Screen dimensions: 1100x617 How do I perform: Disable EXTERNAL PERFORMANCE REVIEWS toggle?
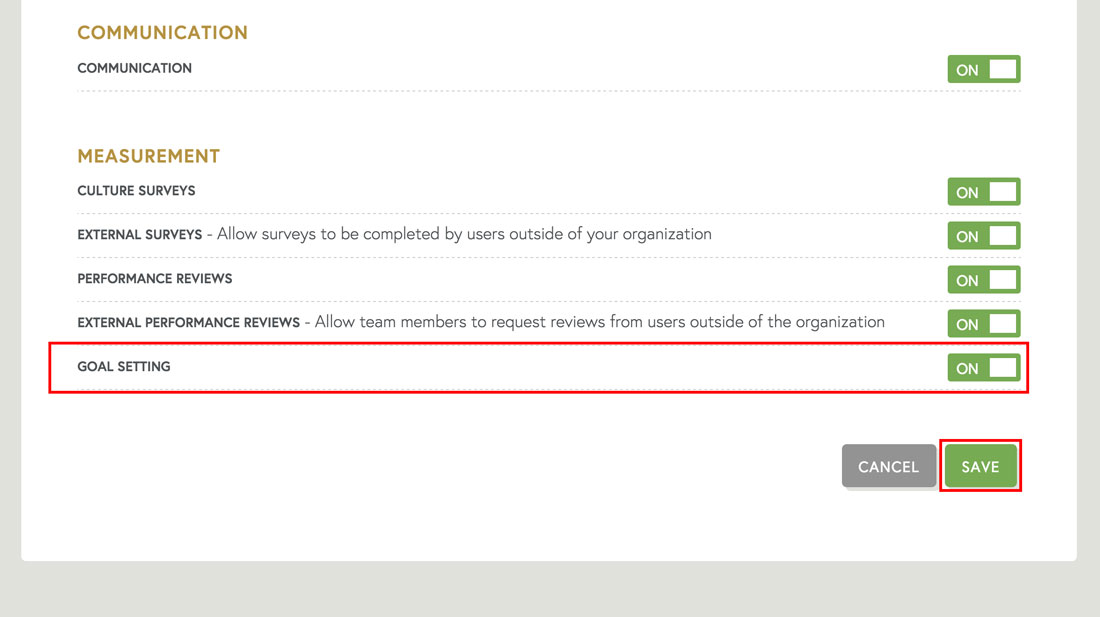(x=983, y=323)
